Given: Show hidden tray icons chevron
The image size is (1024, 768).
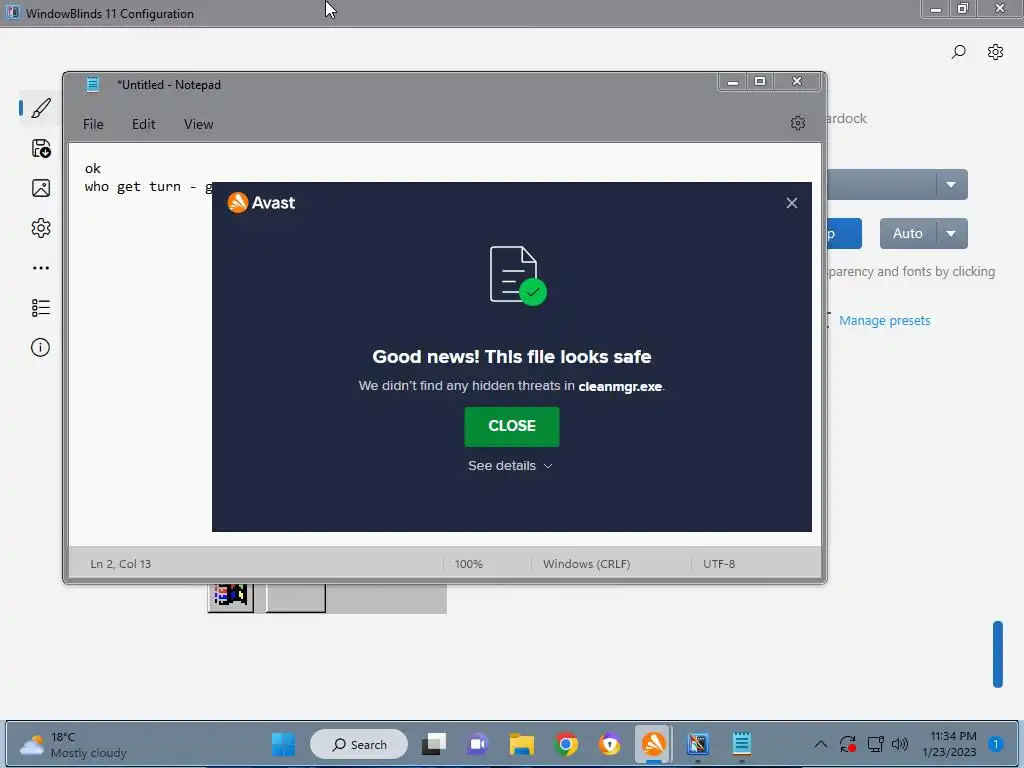Looking at the screenshot, I should 821,744.
